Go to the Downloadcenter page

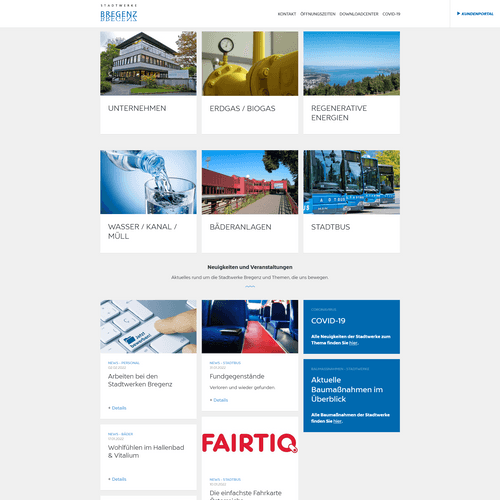tap(359, 14)
